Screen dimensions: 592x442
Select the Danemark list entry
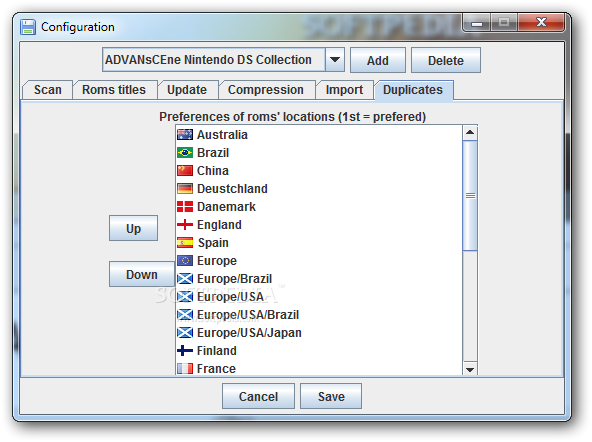(319, 207)
